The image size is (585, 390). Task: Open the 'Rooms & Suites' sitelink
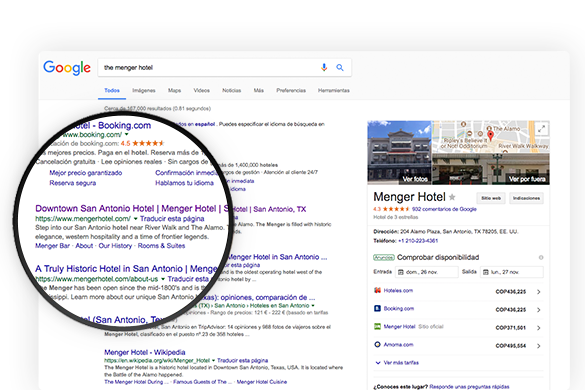point(161,246)
